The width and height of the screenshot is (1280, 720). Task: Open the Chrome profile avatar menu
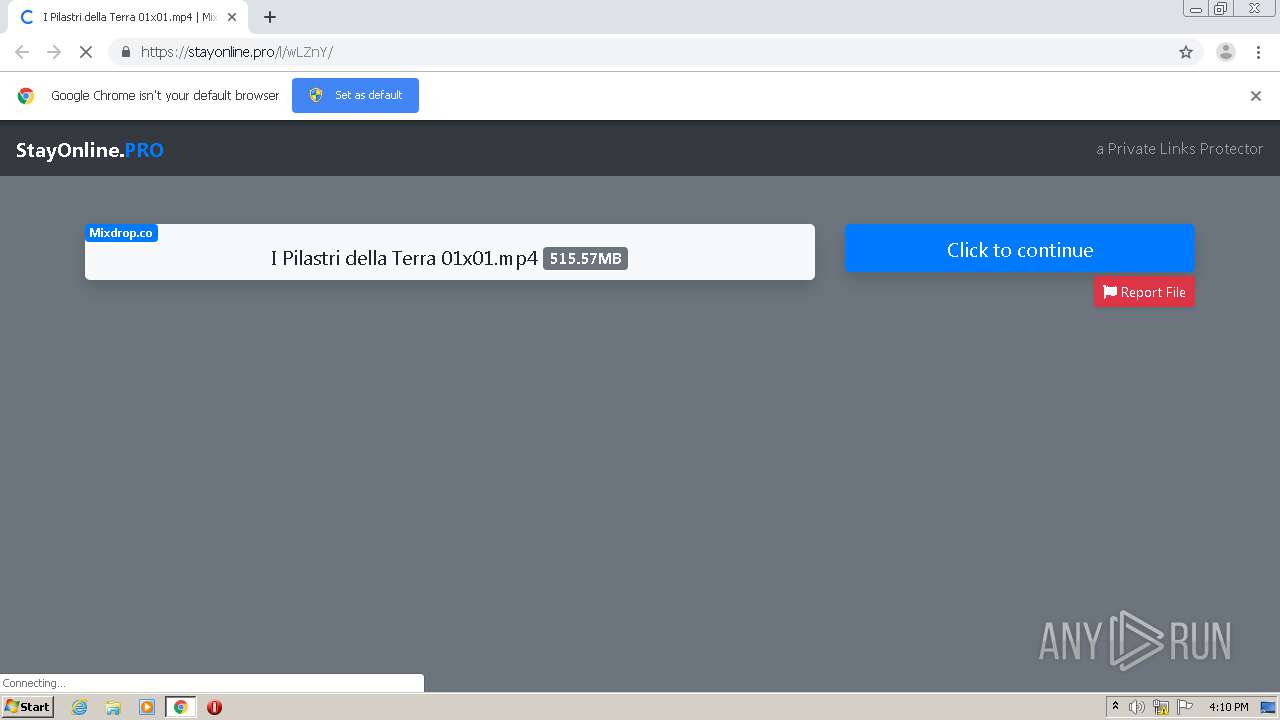(1226, 52)
